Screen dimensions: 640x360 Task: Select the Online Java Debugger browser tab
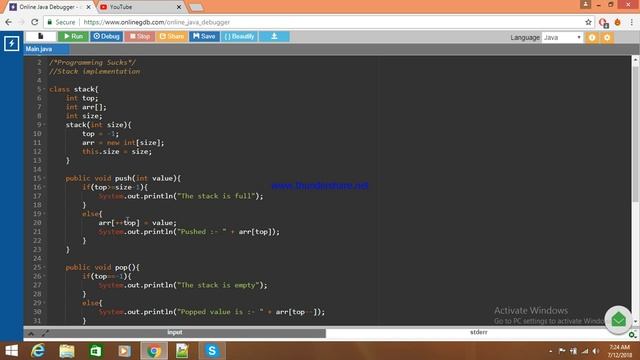point(50,7)
